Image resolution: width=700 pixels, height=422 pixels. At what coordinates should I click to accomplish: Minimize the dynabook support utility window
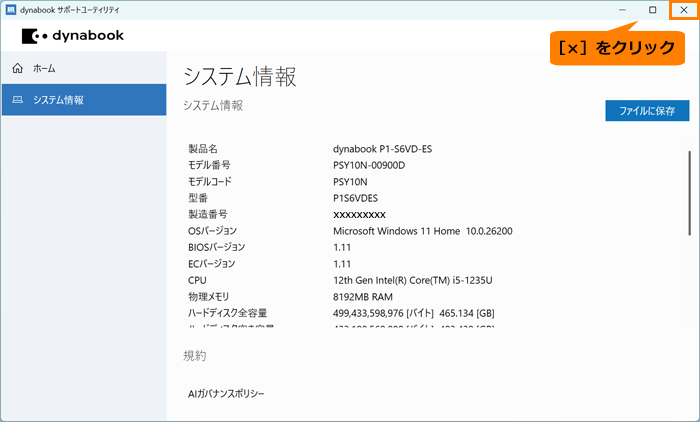coord(622,10)
